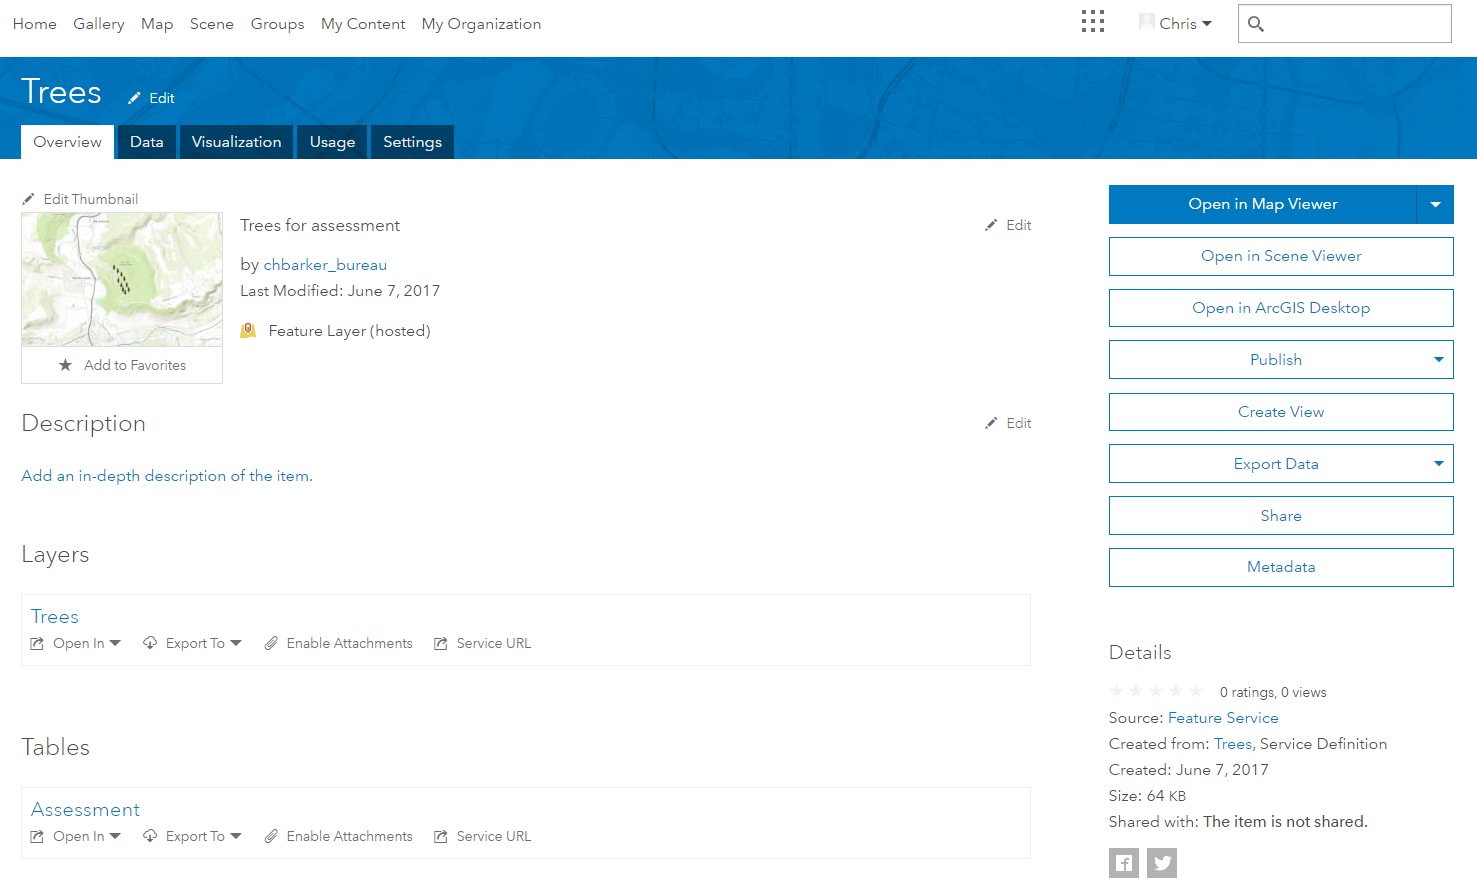1477x894 pixels.
Task: Click Add an in-depth description link
Action: (167, 476)
